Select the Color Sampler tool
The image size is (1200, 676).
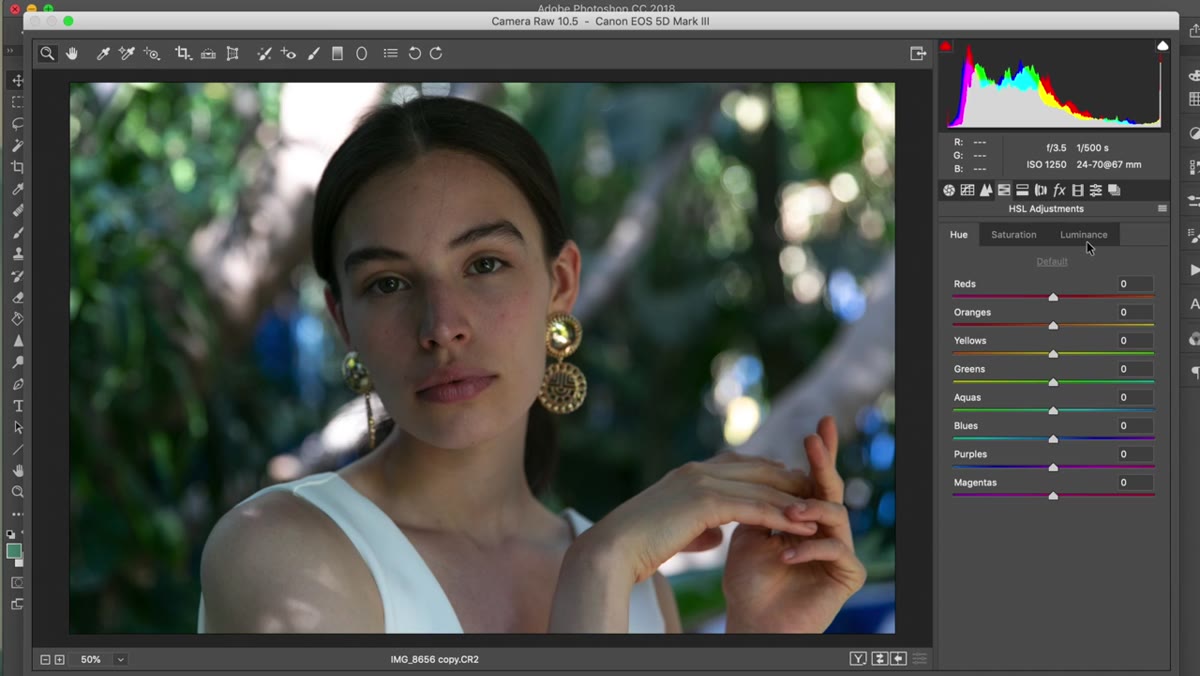(127, 53)
